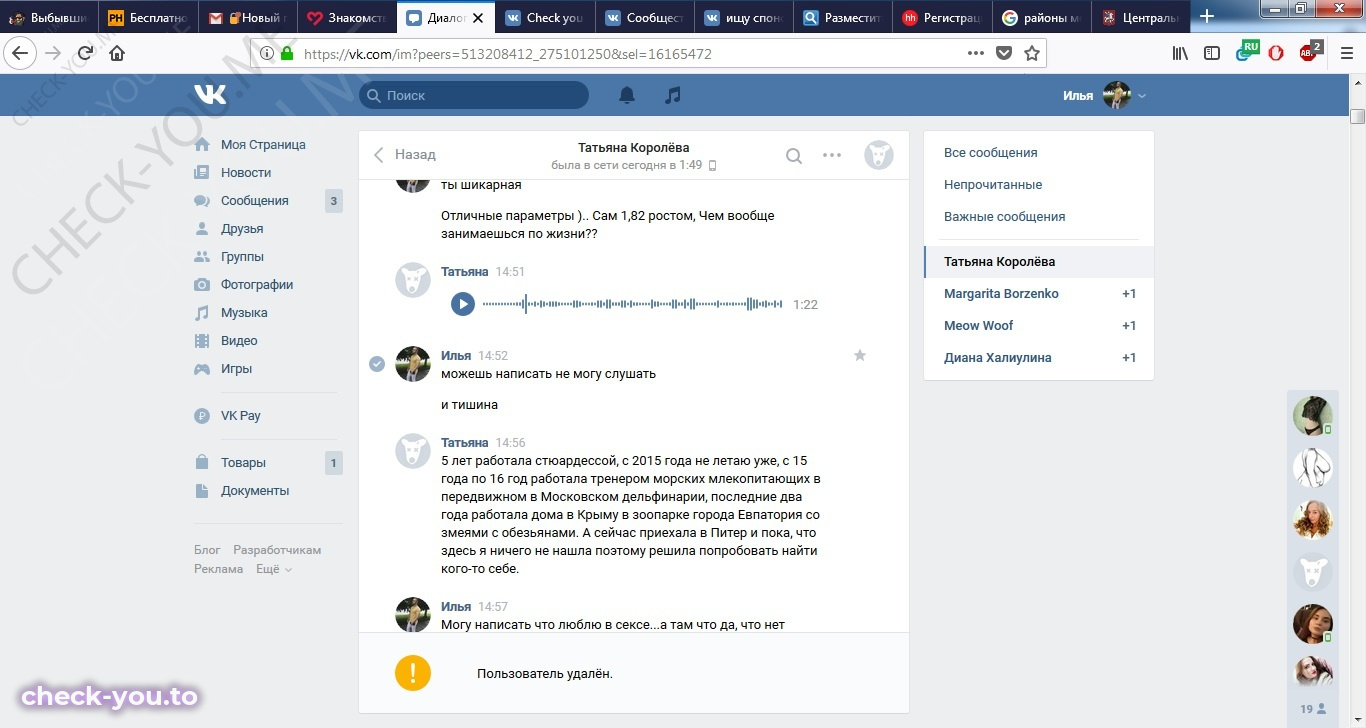Bookmark this page star icon
The width and height of the screenshot is (1366, 728).
(1032, 54)
